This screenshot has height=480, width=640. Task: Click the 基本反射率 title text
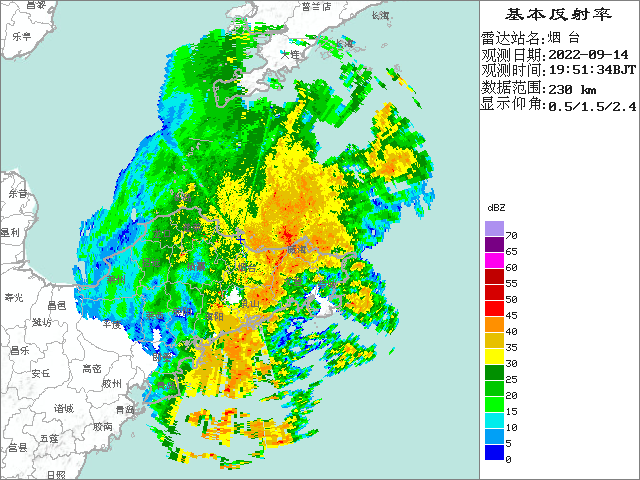[558, 14]
